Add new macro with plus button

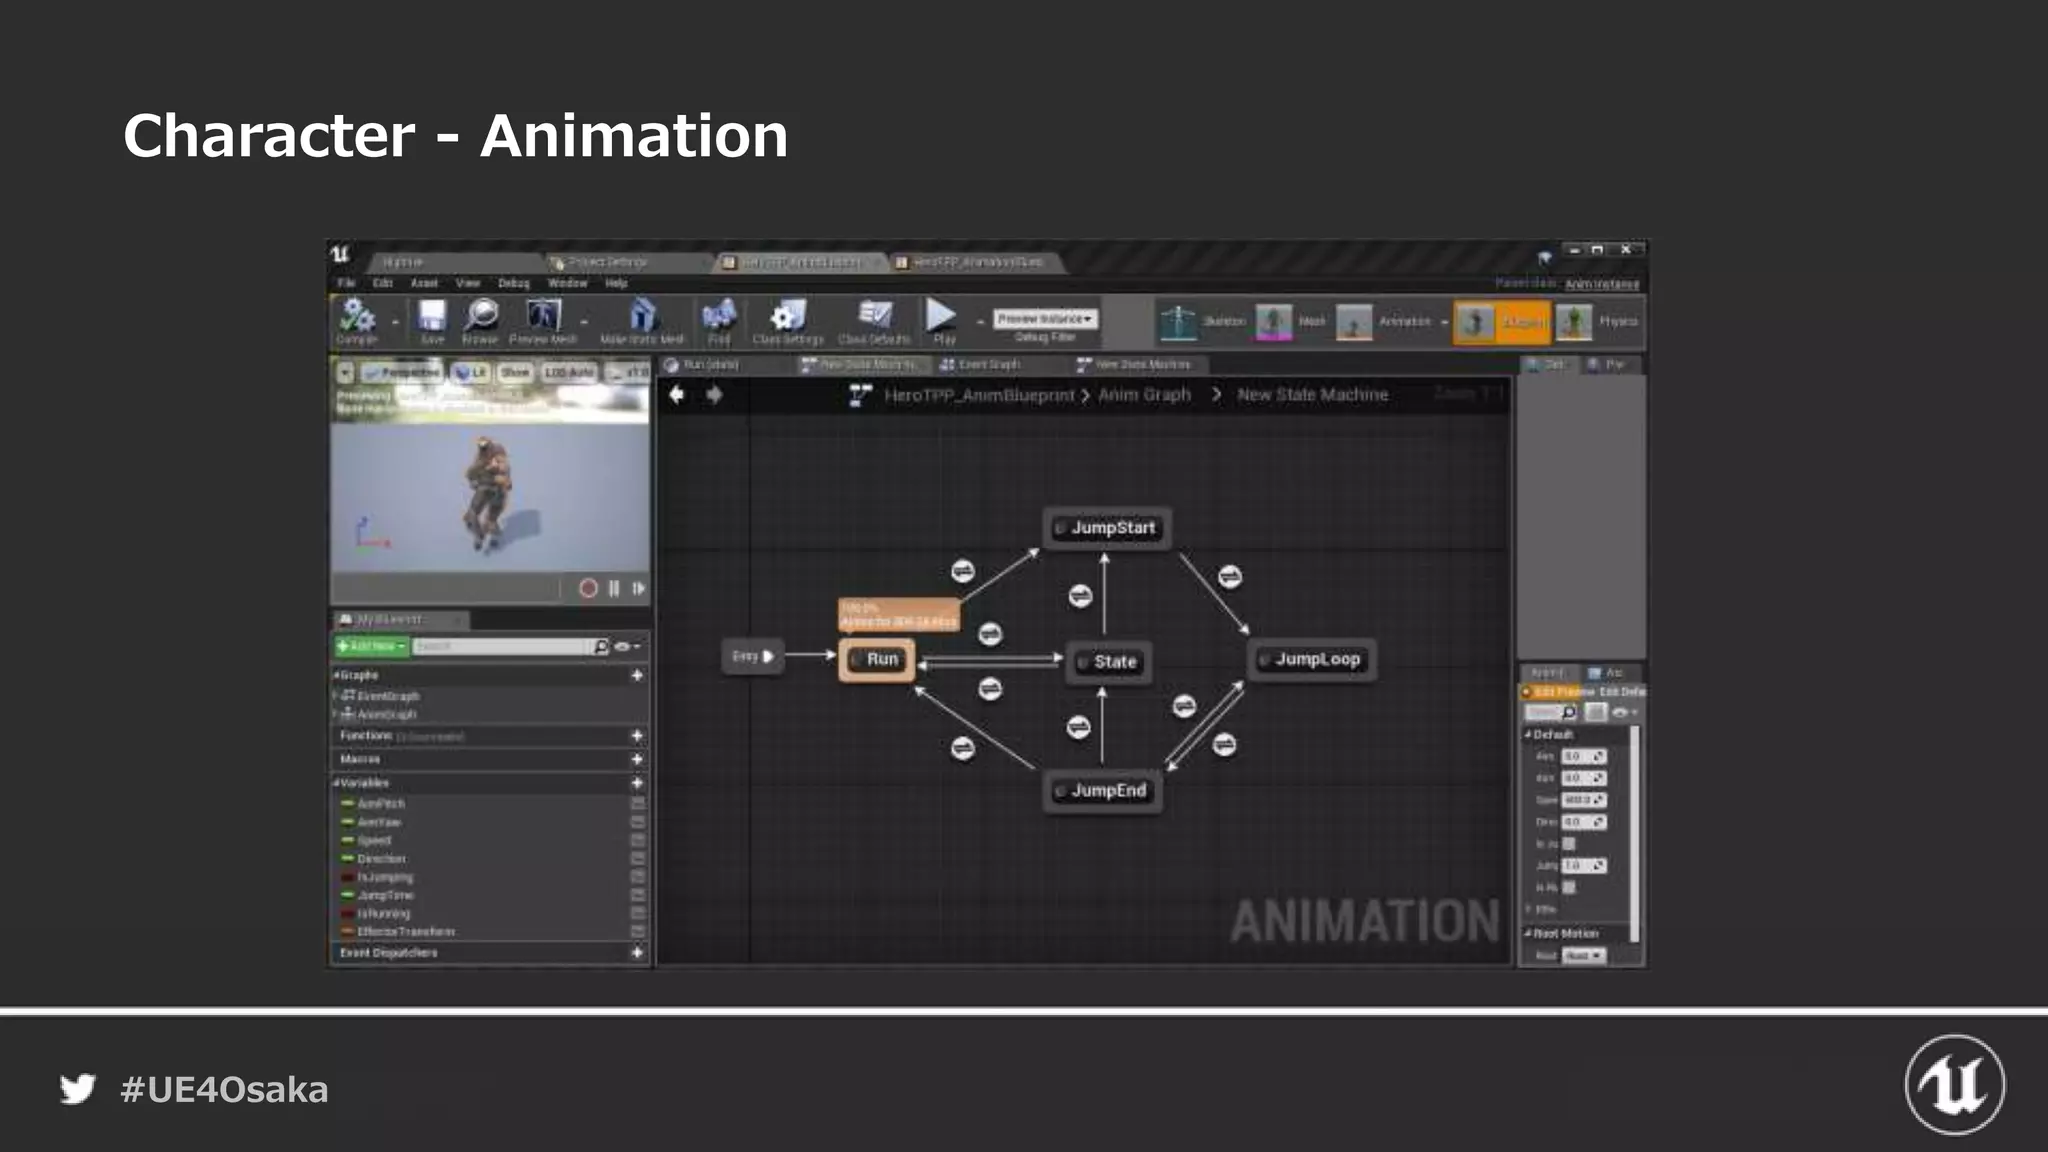coord(637,760)
